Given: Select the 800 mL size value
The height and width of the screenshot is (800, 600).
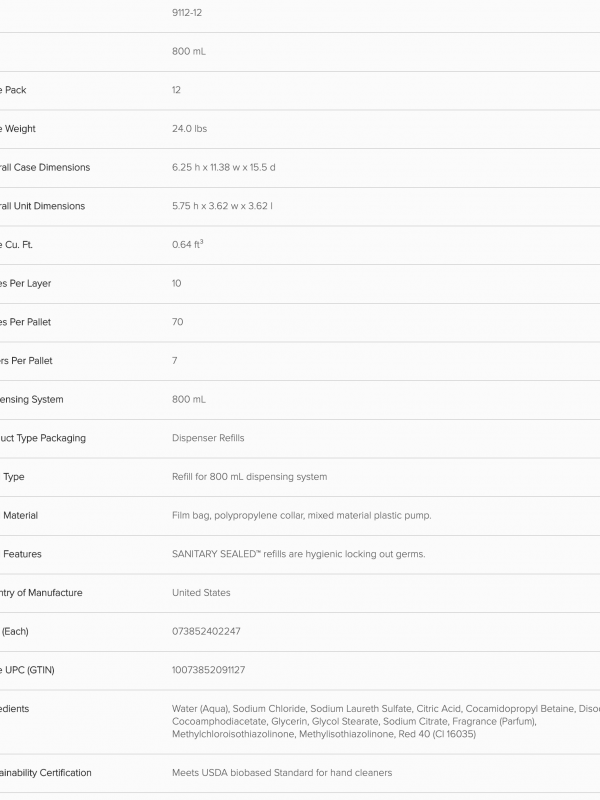Looking at the screenshot, I should (x=189, y=51).
